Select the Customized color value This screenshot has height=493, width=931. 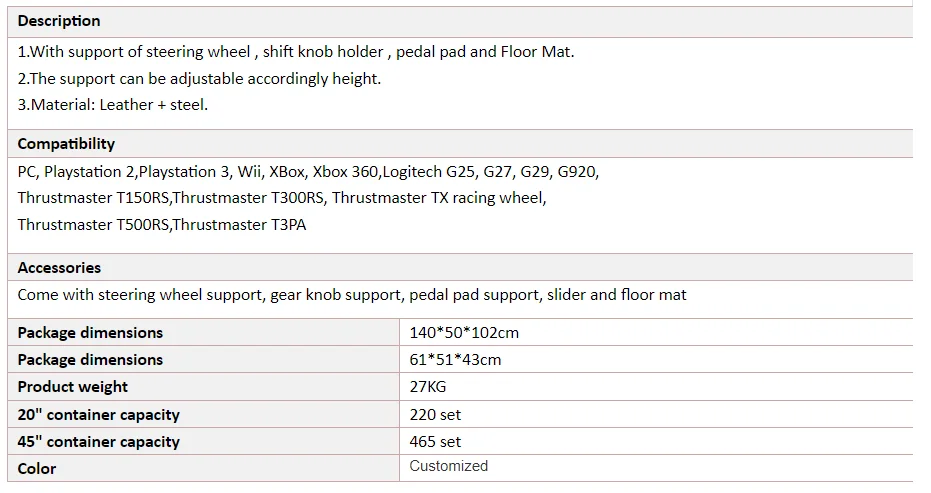point(448,466)
